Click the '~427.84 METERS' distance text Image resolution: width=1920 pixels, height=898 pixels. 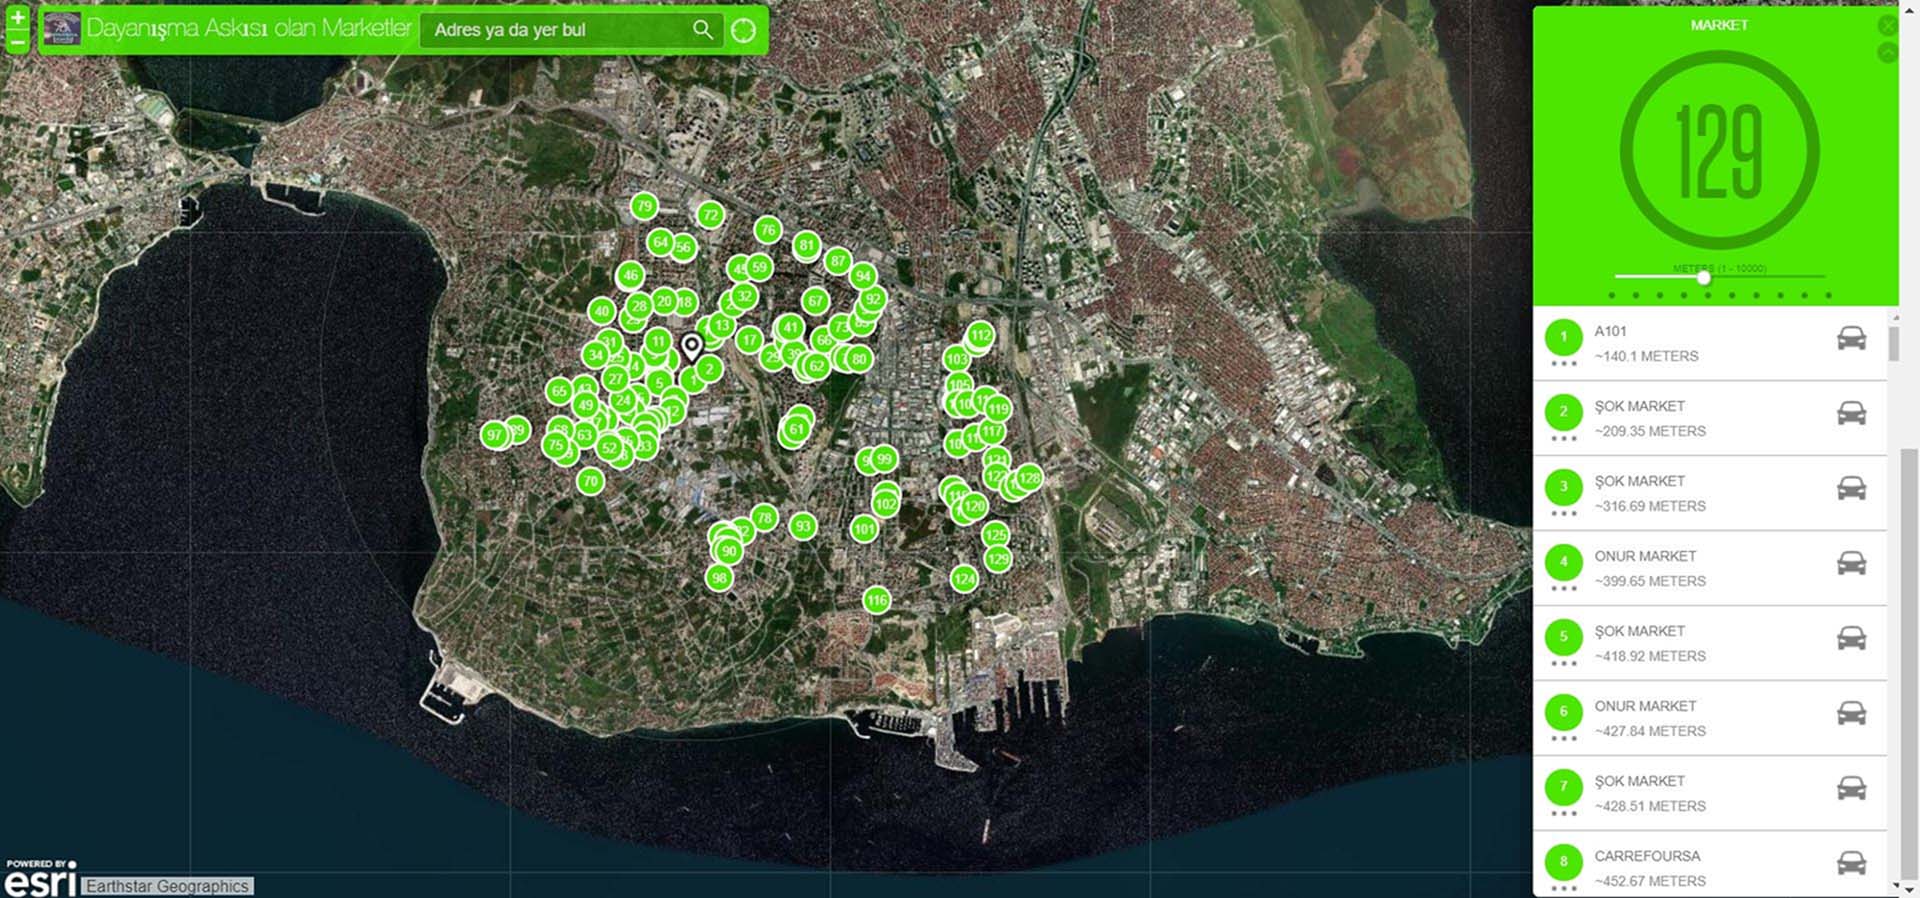[x=1650, y=731]
